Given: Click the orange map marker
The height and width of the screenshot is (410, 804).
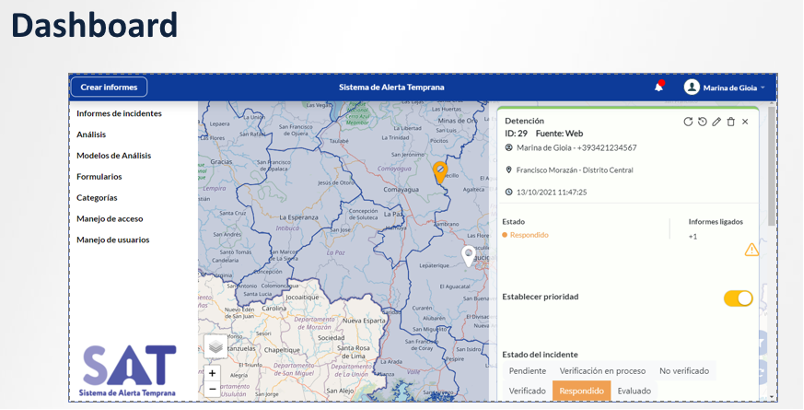Looking at the screenshot, I should 440,171.
